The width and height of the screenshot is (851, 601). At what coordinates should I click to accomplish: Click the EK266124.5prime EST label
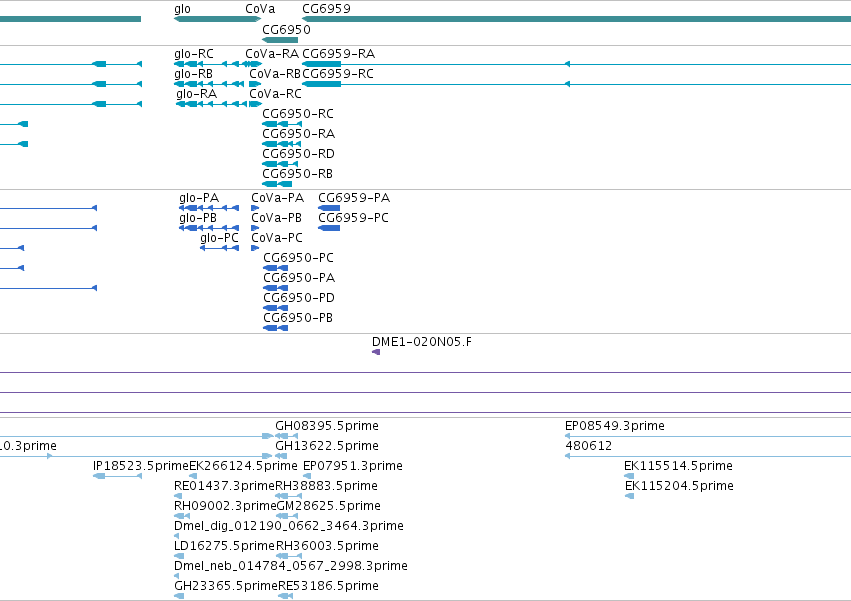[x=243, y=466]
